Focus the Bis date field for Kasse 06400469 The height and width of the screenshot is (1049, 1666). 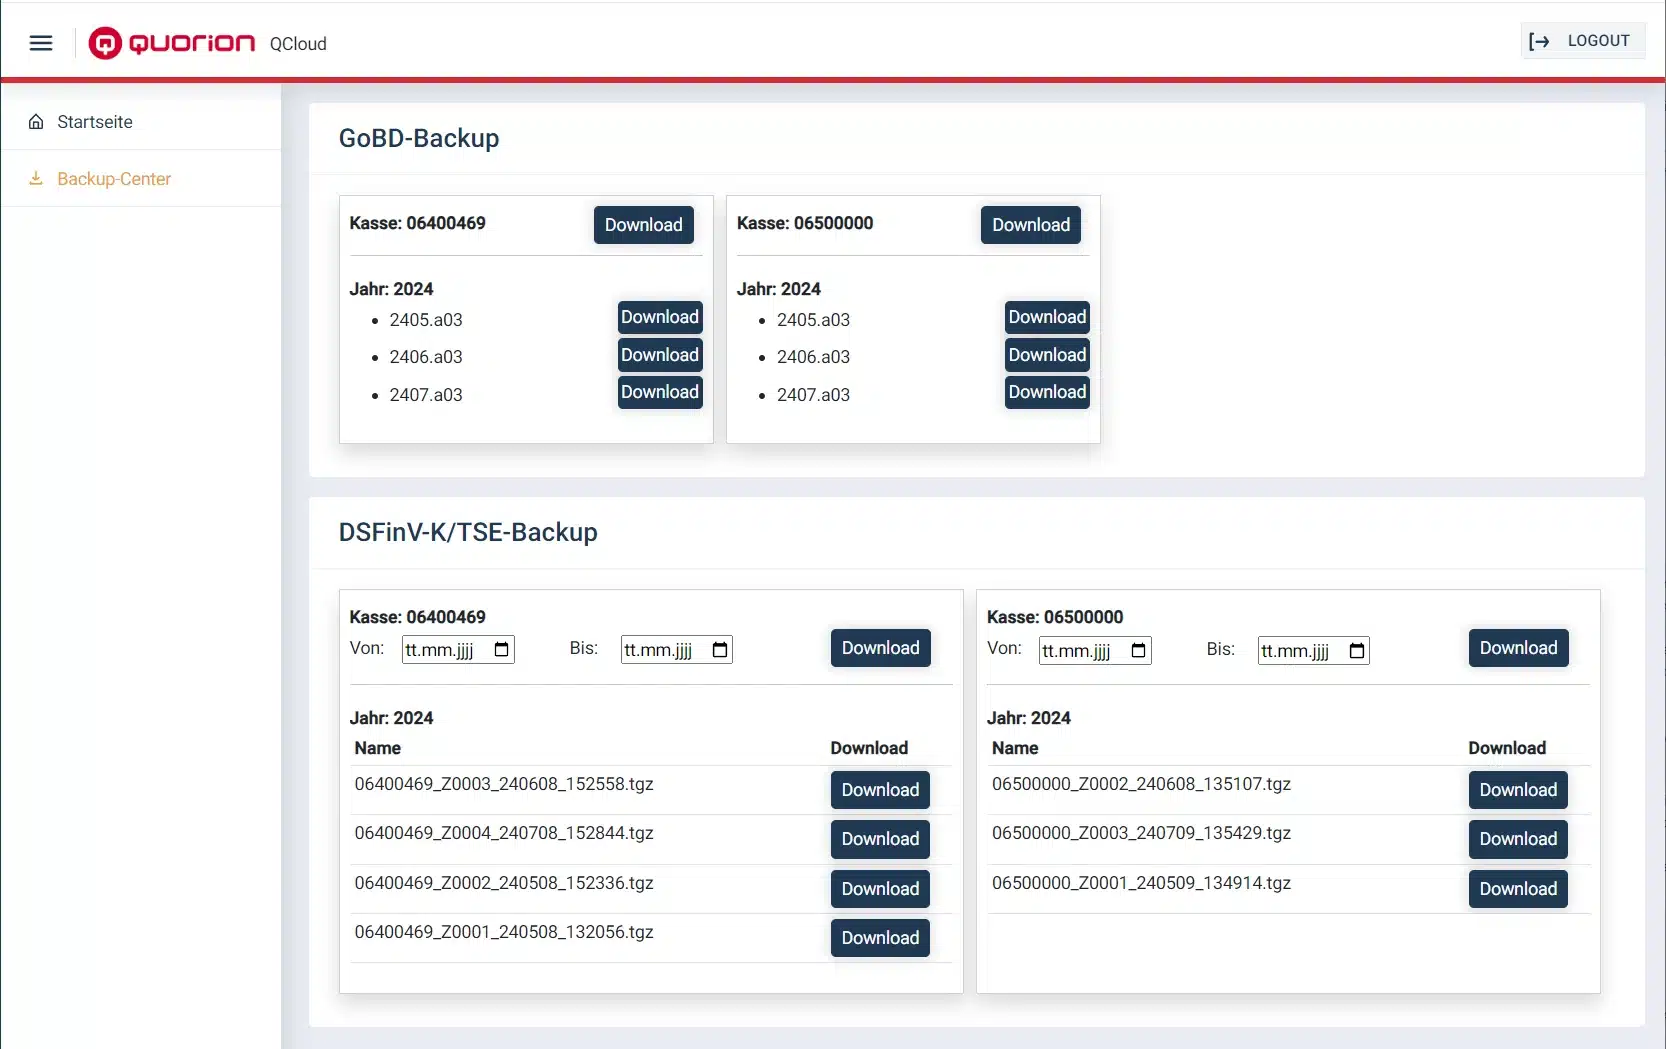tap(677, 650)
